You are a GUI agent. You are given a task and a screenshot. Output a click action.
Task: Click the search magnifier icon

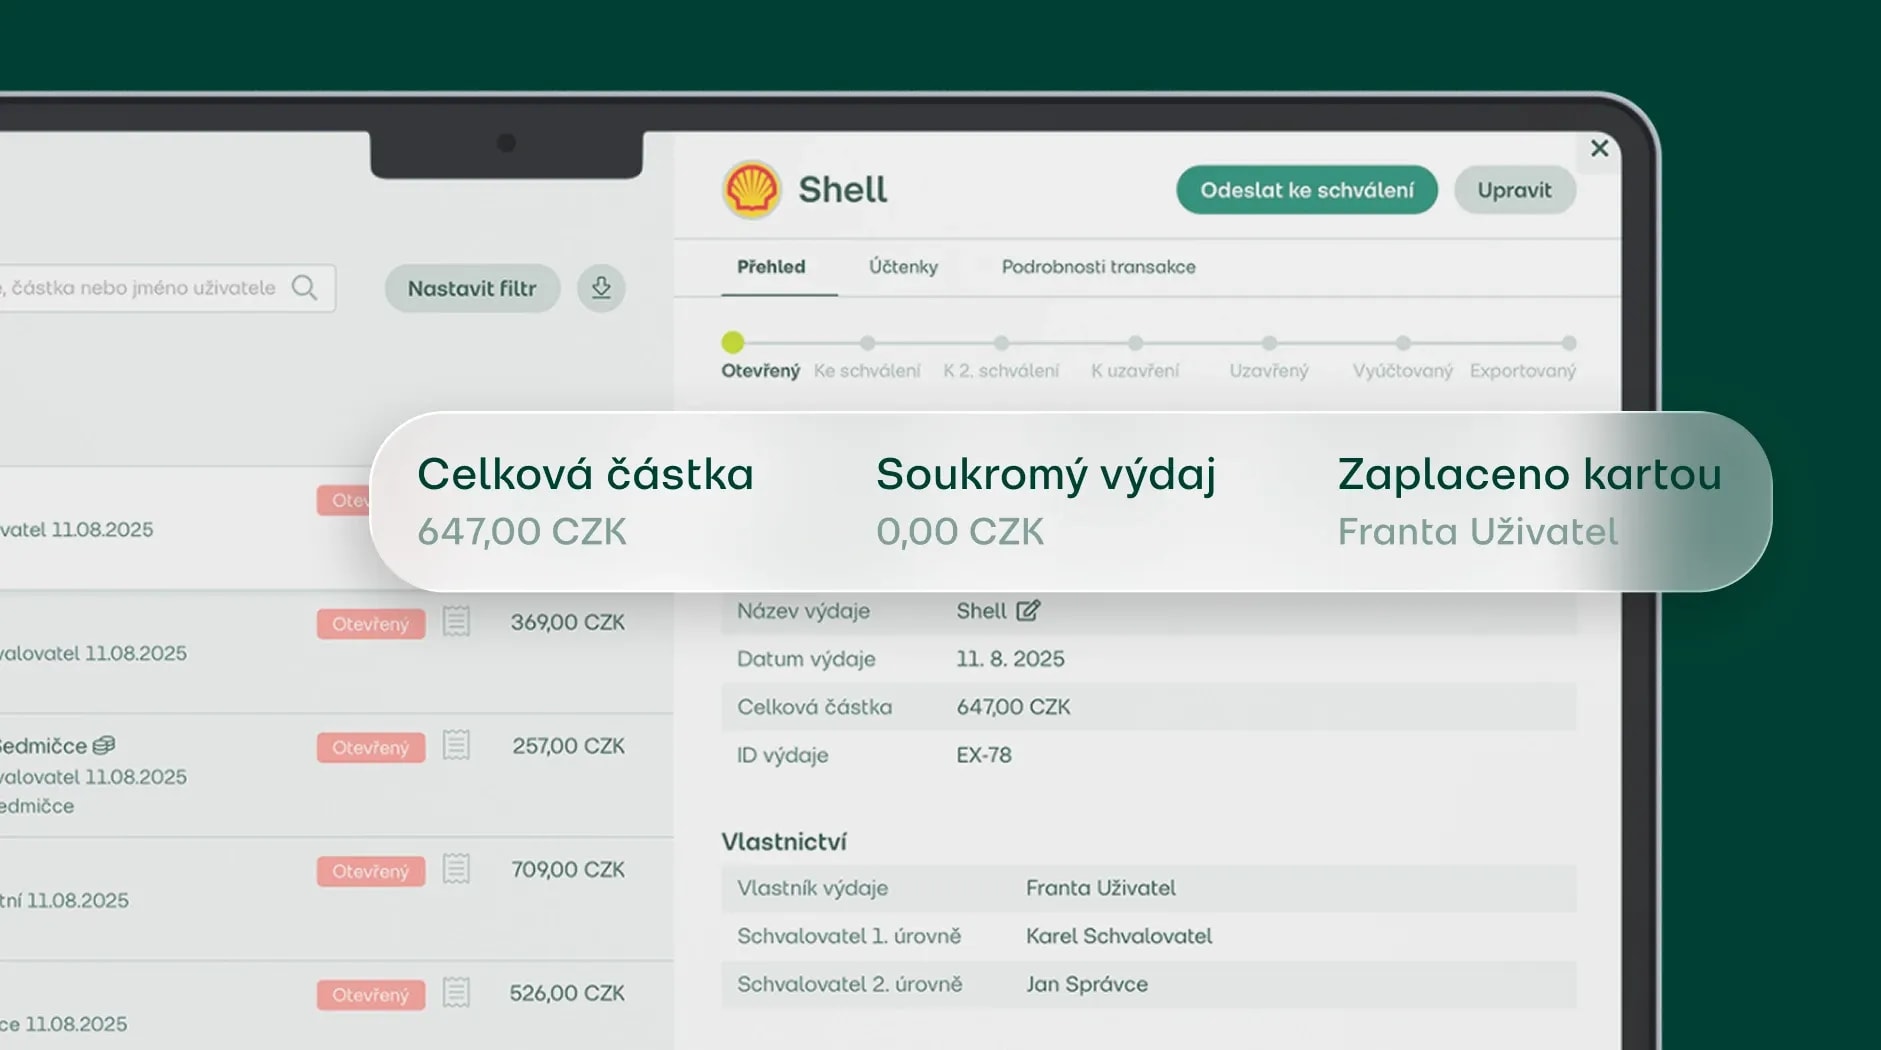(x=305, y=288)
